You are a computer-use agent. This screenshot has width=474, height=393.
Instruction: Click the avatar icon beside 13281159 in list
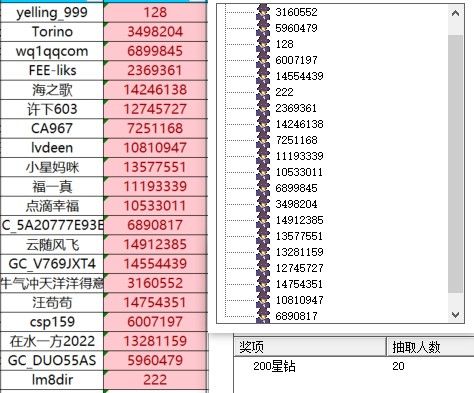coord(263,252)
